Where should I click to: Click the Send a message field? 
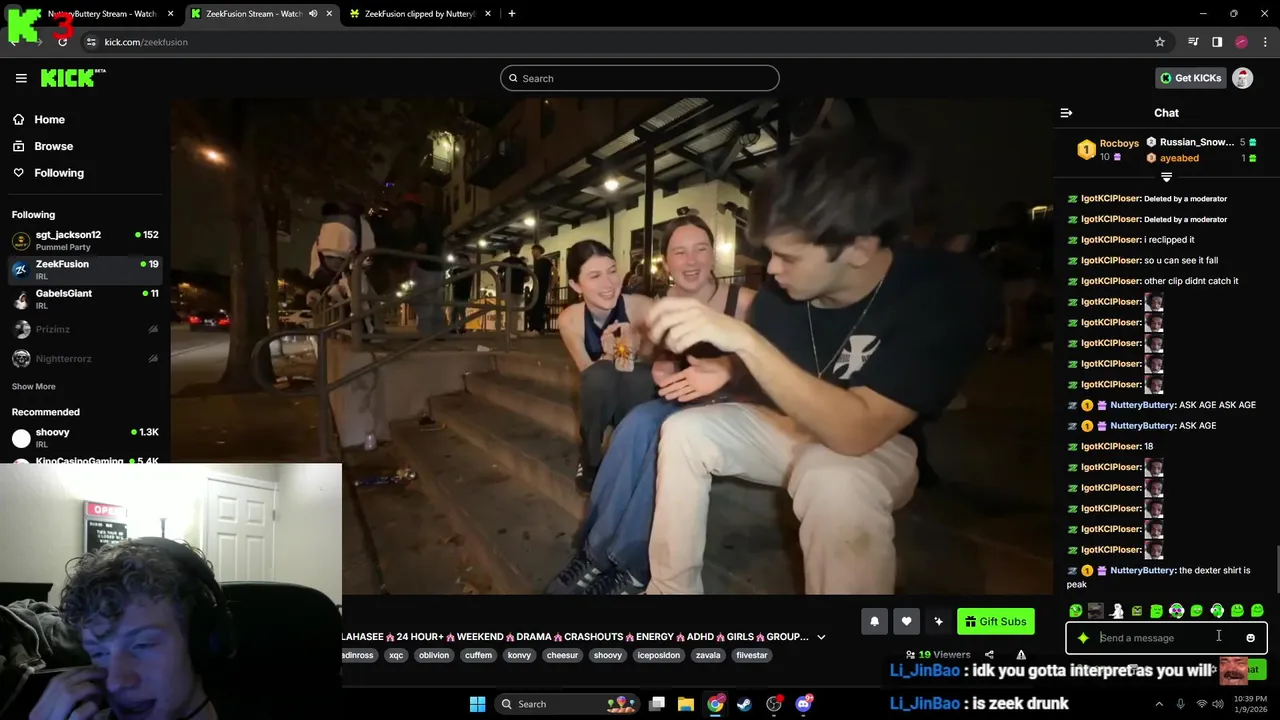1165,638
